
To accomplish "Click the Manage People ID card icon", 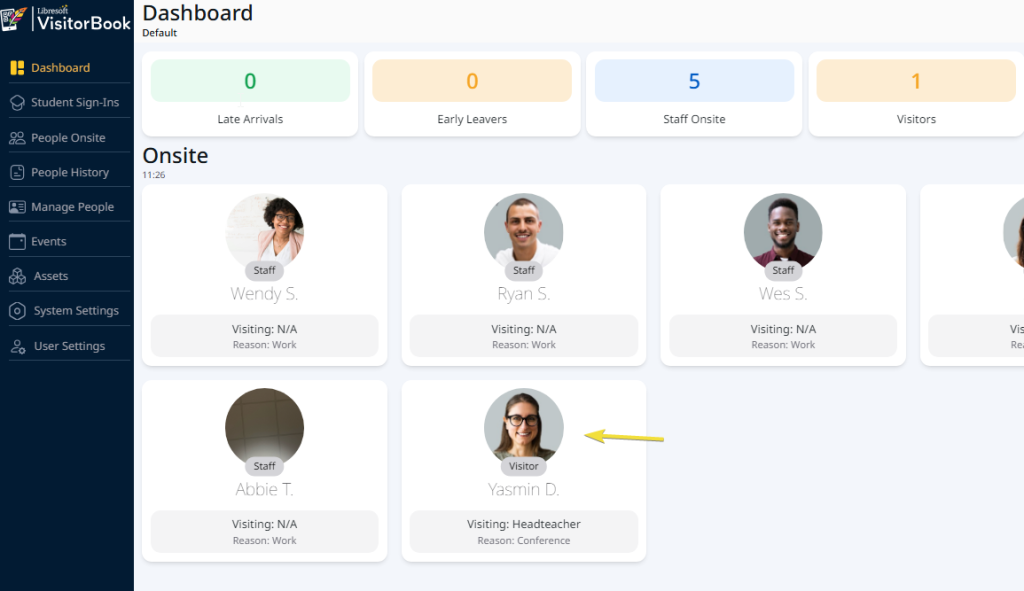I will 16,207.
